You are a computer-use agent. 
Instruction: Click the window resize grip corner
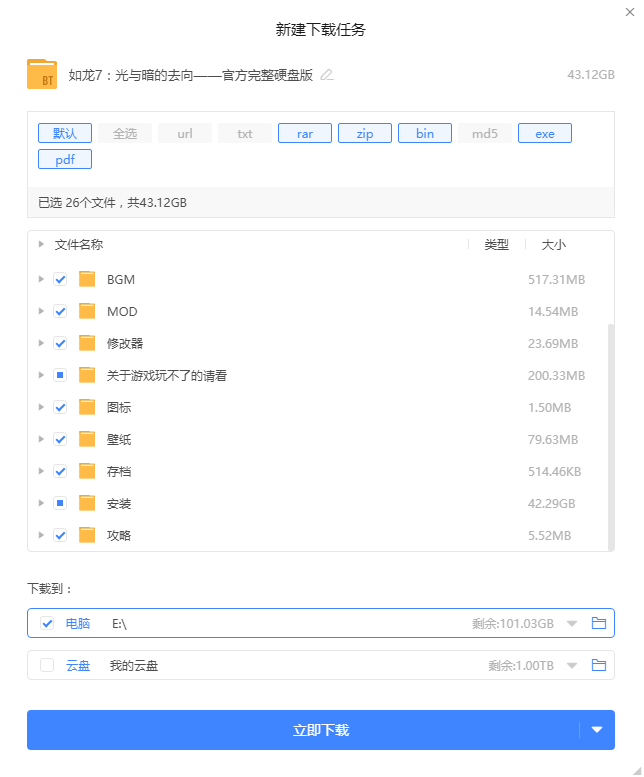point(637,770)
